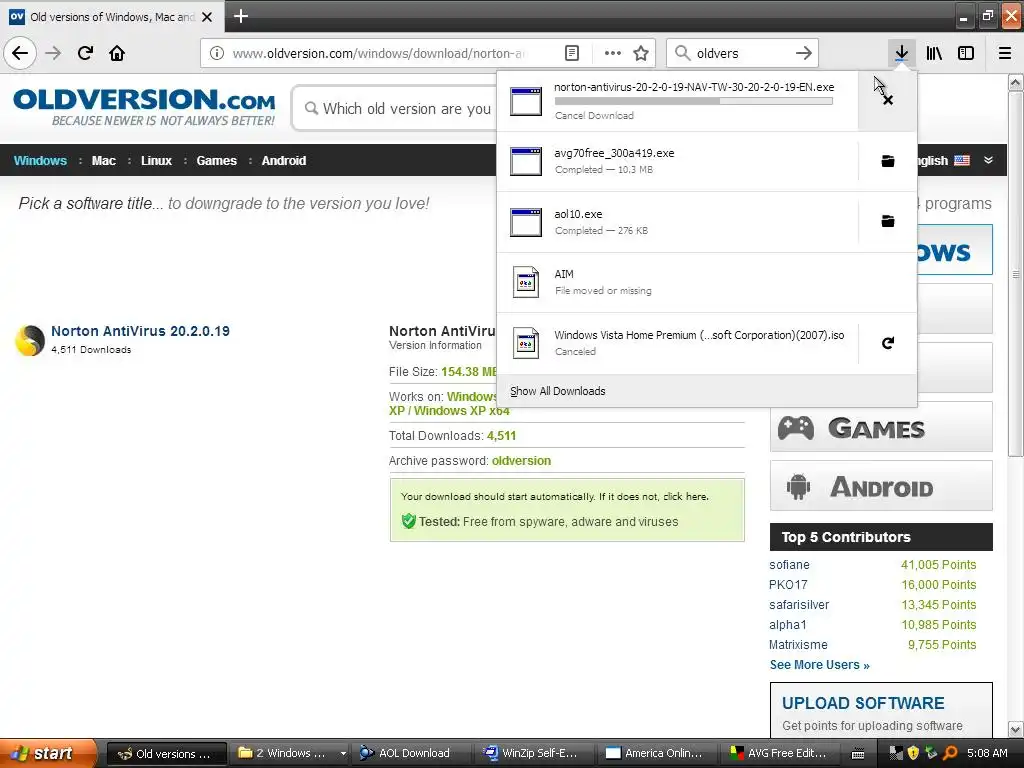Open contributor PKO17 profile
The image size is (1024, 768).
click(x=788, y=584)
